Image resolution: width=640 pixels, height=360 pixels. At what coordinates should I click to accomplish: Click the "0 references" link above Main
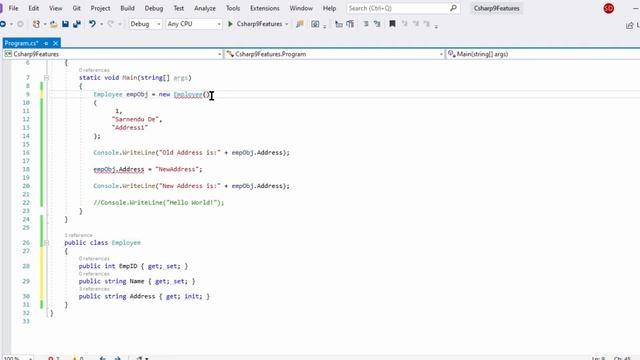tap(94, 70)
